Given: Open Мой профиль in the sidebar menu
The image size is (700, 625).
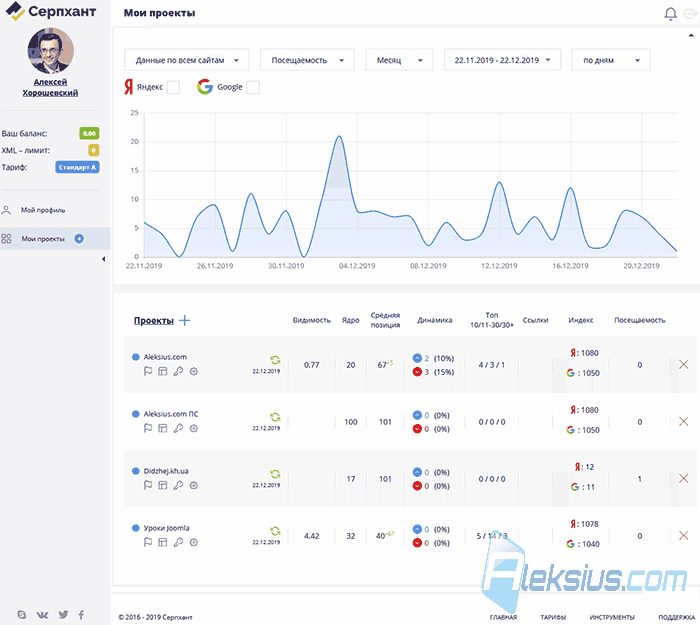Looking at the screenshot, I should pos(43,210).
